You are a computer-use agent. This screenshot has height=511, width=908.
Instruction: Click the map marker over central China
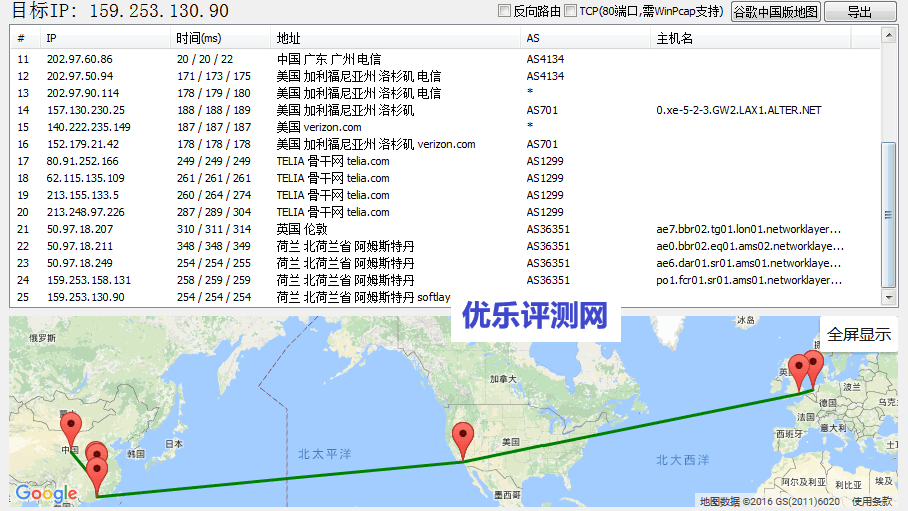(x=69, y=427)
